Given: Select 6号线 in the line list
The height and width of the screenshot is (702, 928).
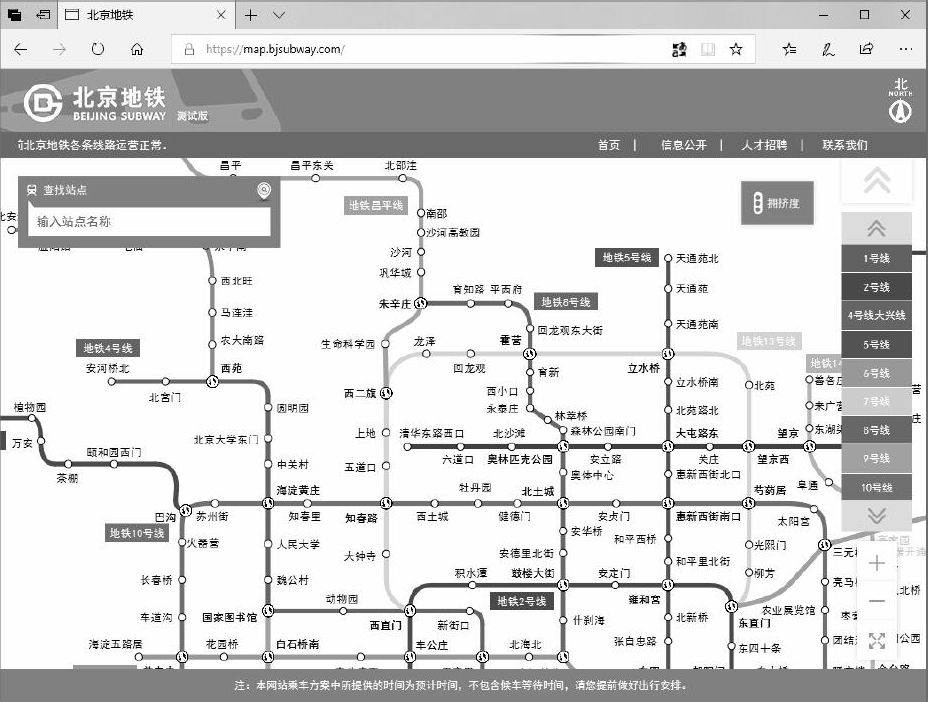Looking at the screenshot, I should [877, 373].
